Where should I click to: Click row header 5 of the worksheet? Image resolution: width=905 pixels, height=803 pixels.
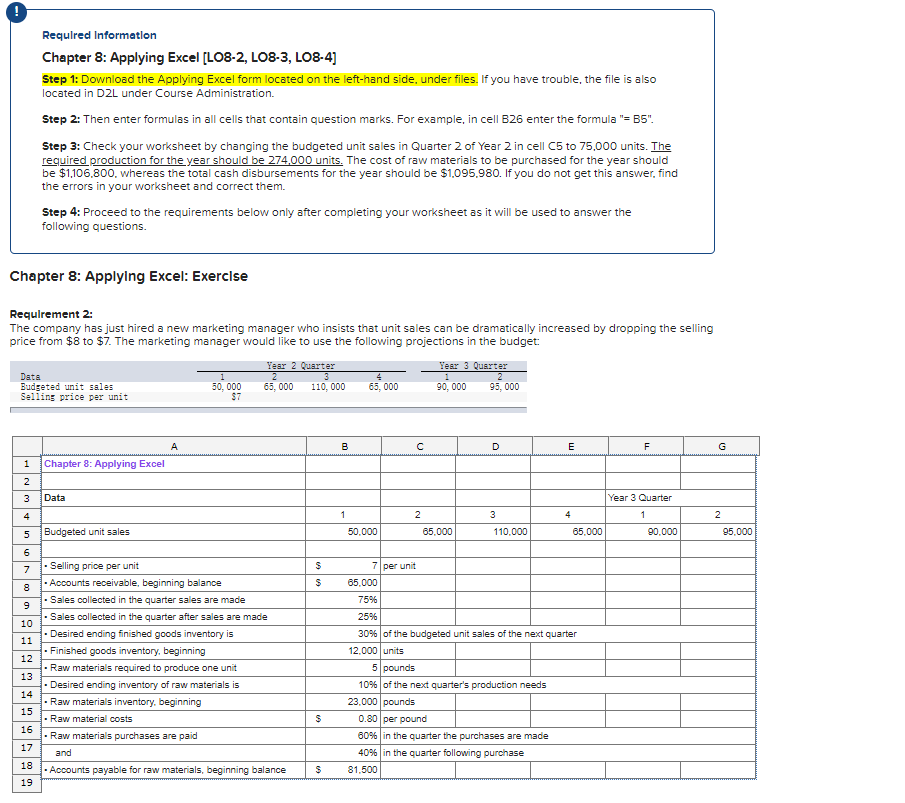pos(25,531)
